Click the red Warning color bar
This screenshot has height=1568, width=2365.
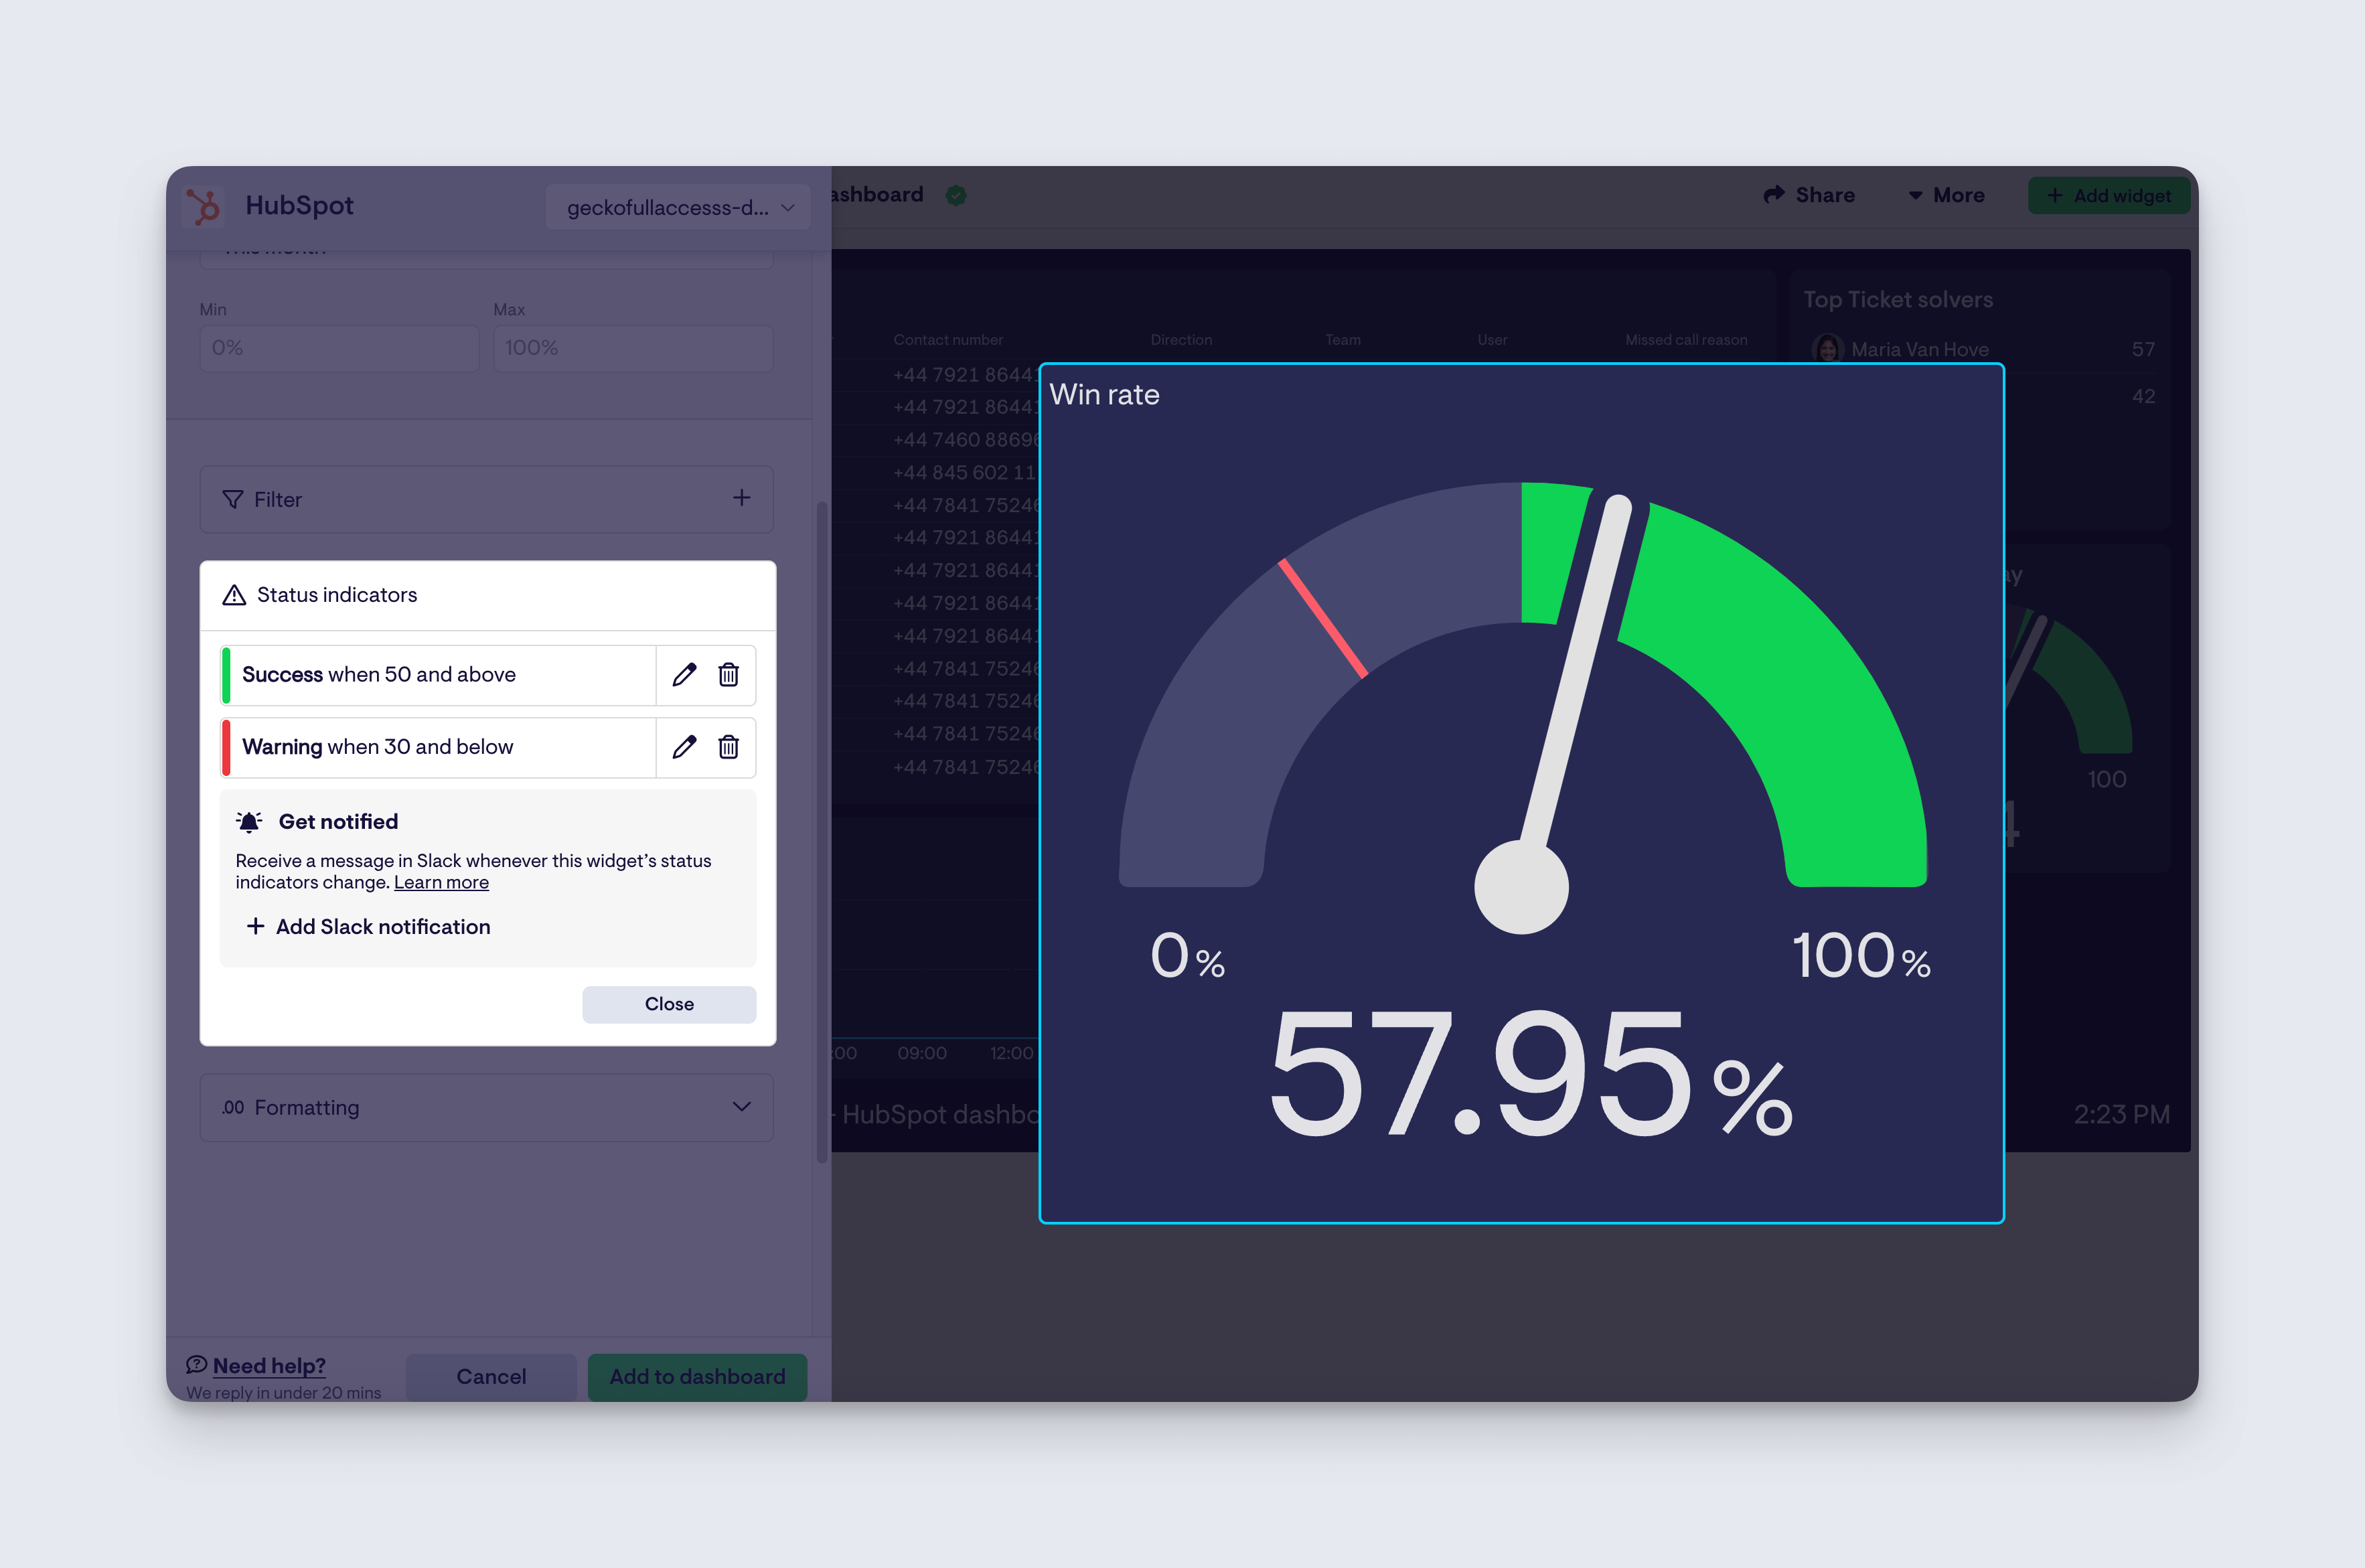click(x=226, y=747)
